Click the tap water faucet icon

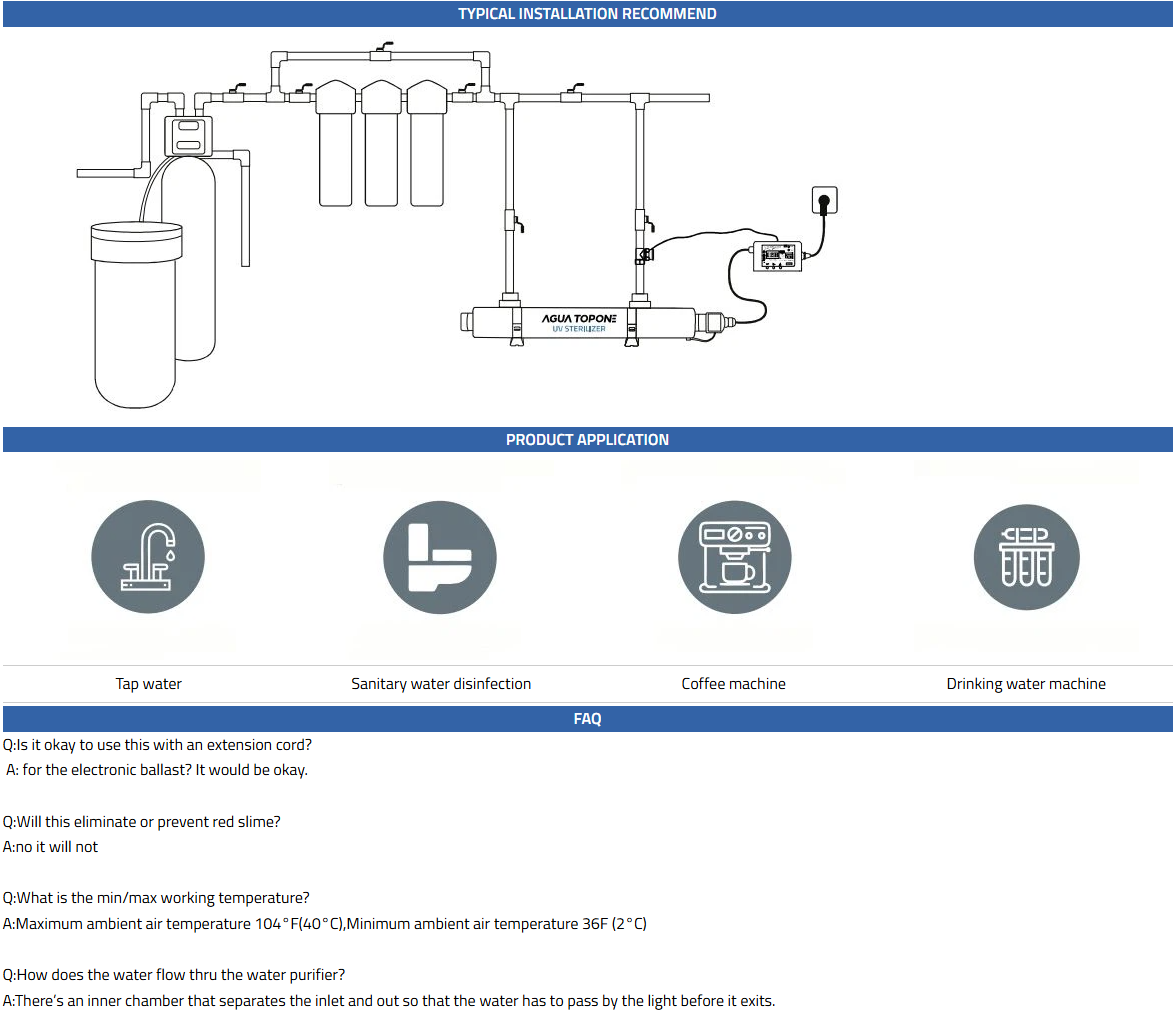click(148, 558)
